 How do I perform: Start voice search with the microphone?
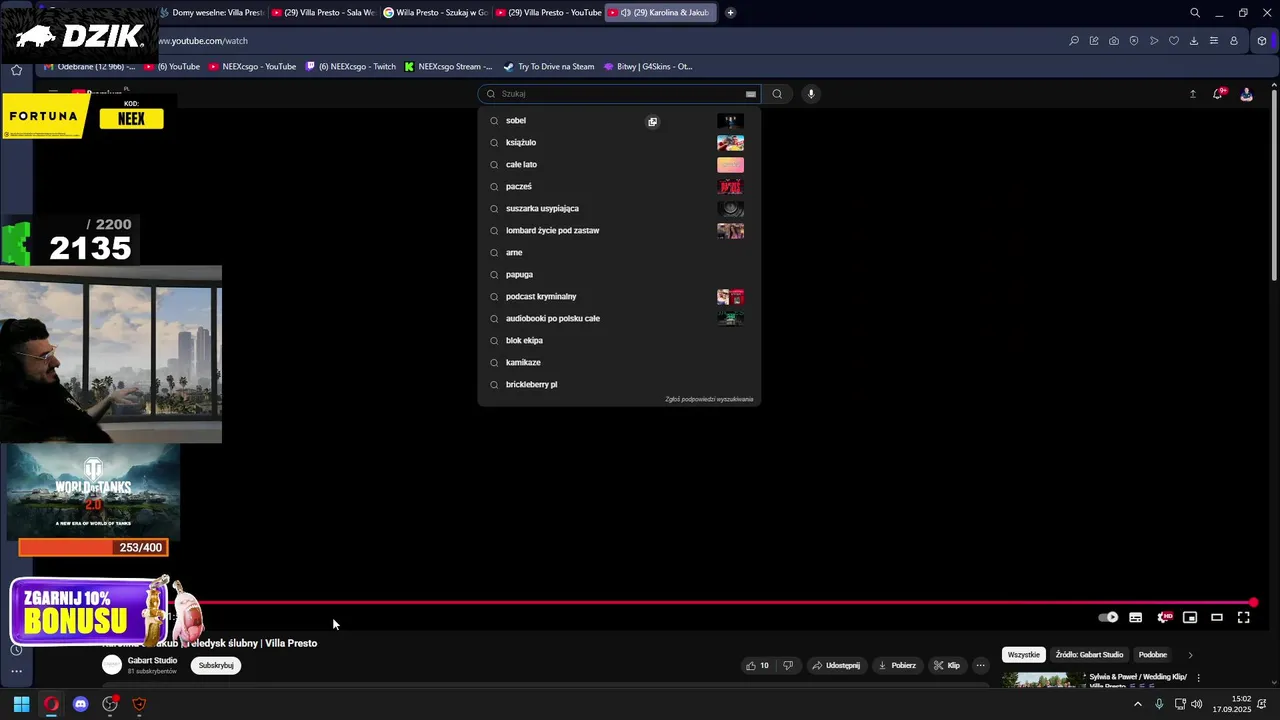pos(811,94)
